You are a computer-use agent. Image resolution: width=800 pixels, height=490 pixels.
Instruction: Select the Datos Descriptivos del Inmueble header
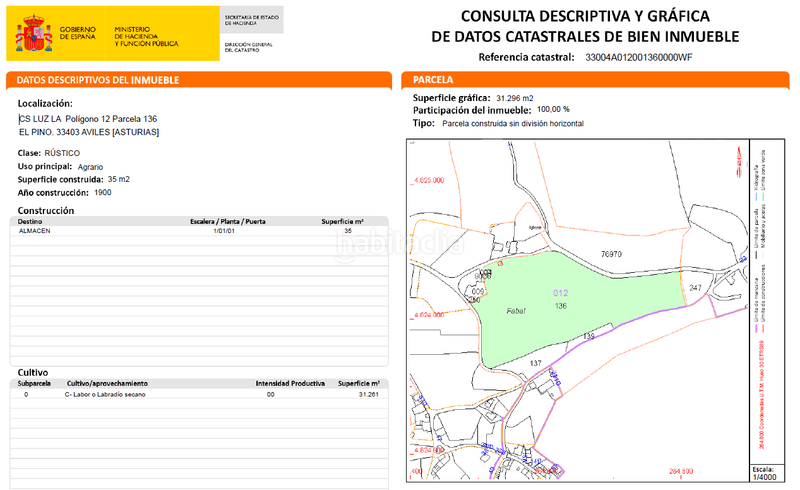click(198, 80)
